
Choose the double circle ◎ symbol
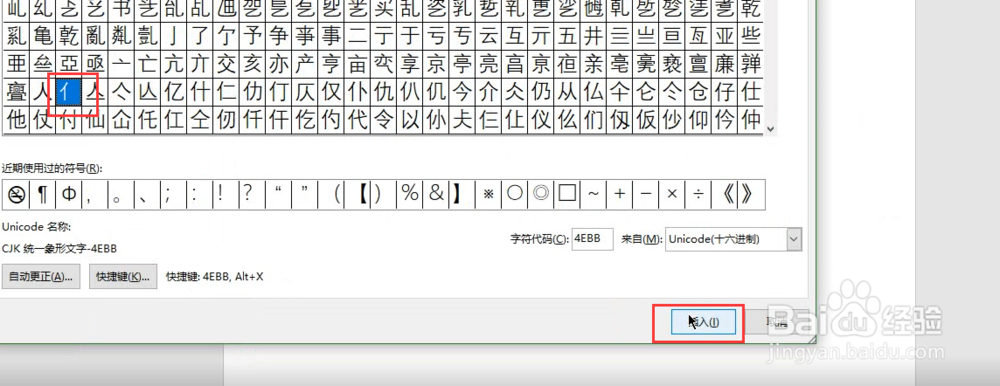[540, 195]
